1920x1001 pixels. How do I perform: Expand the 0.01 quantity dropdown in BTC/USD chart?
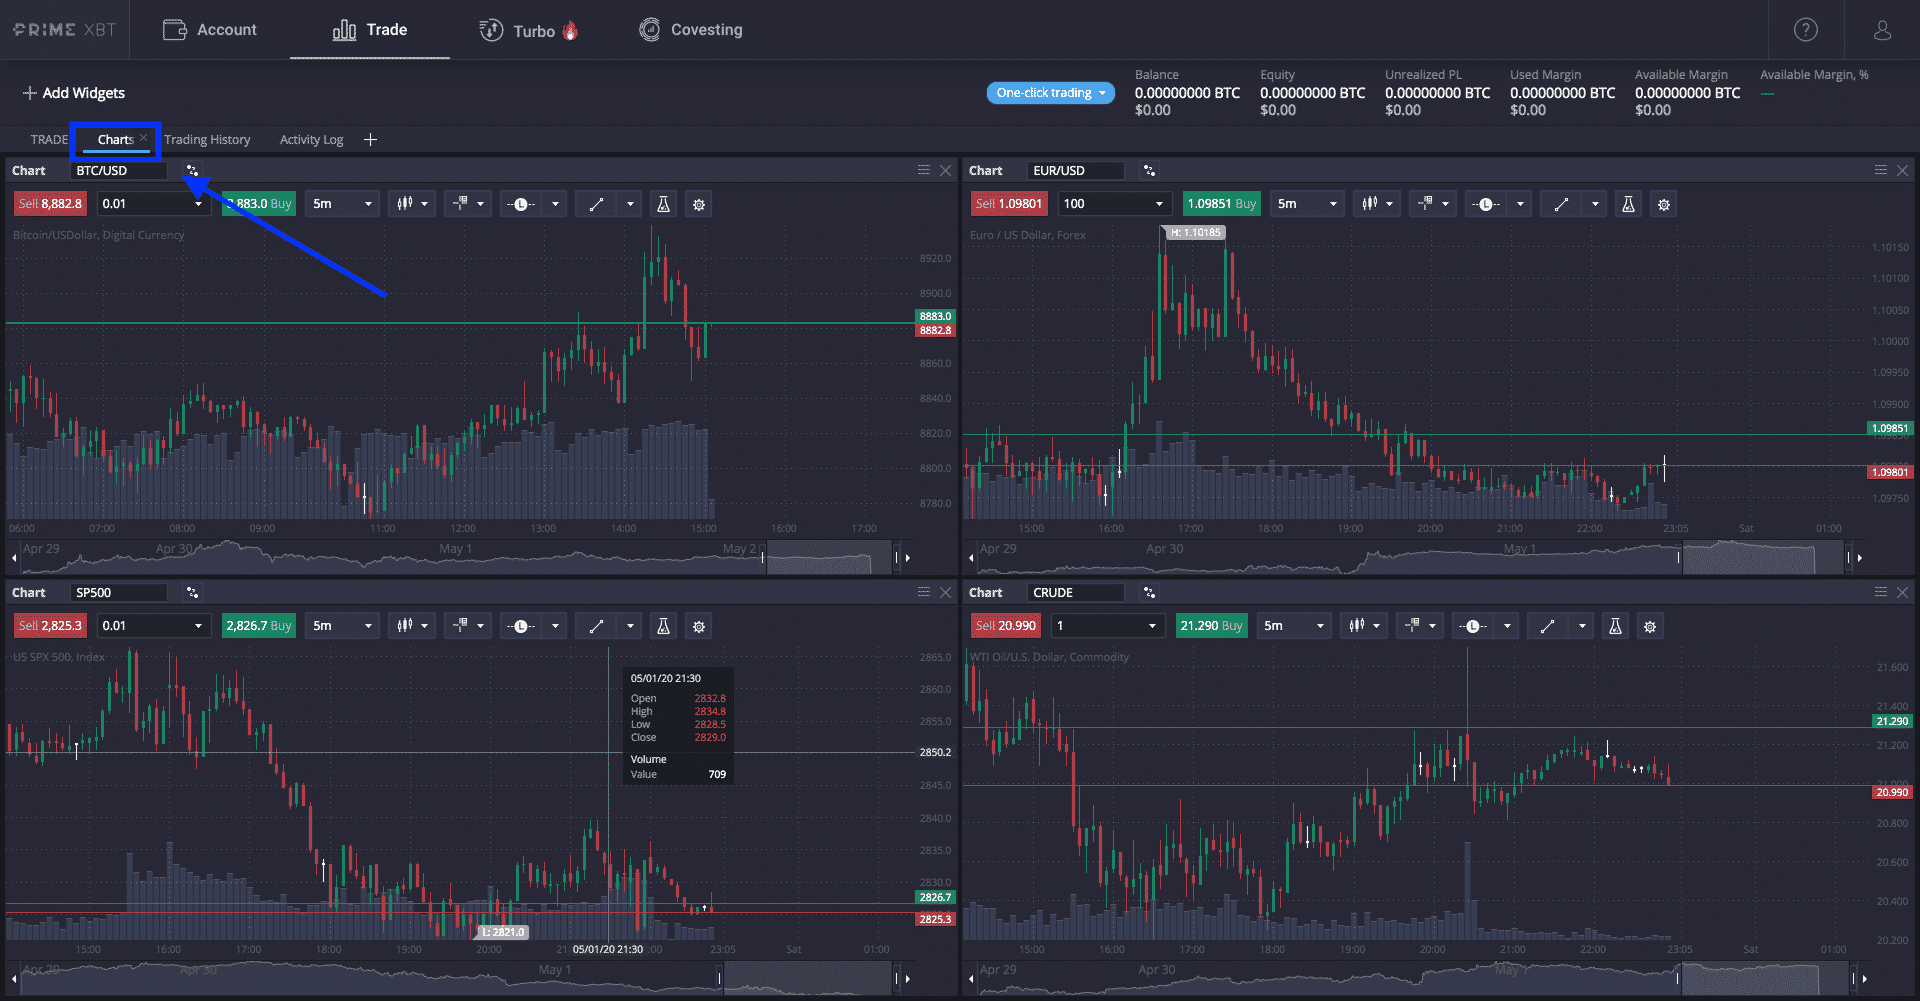pyautogui.click(x=198, y=204)
